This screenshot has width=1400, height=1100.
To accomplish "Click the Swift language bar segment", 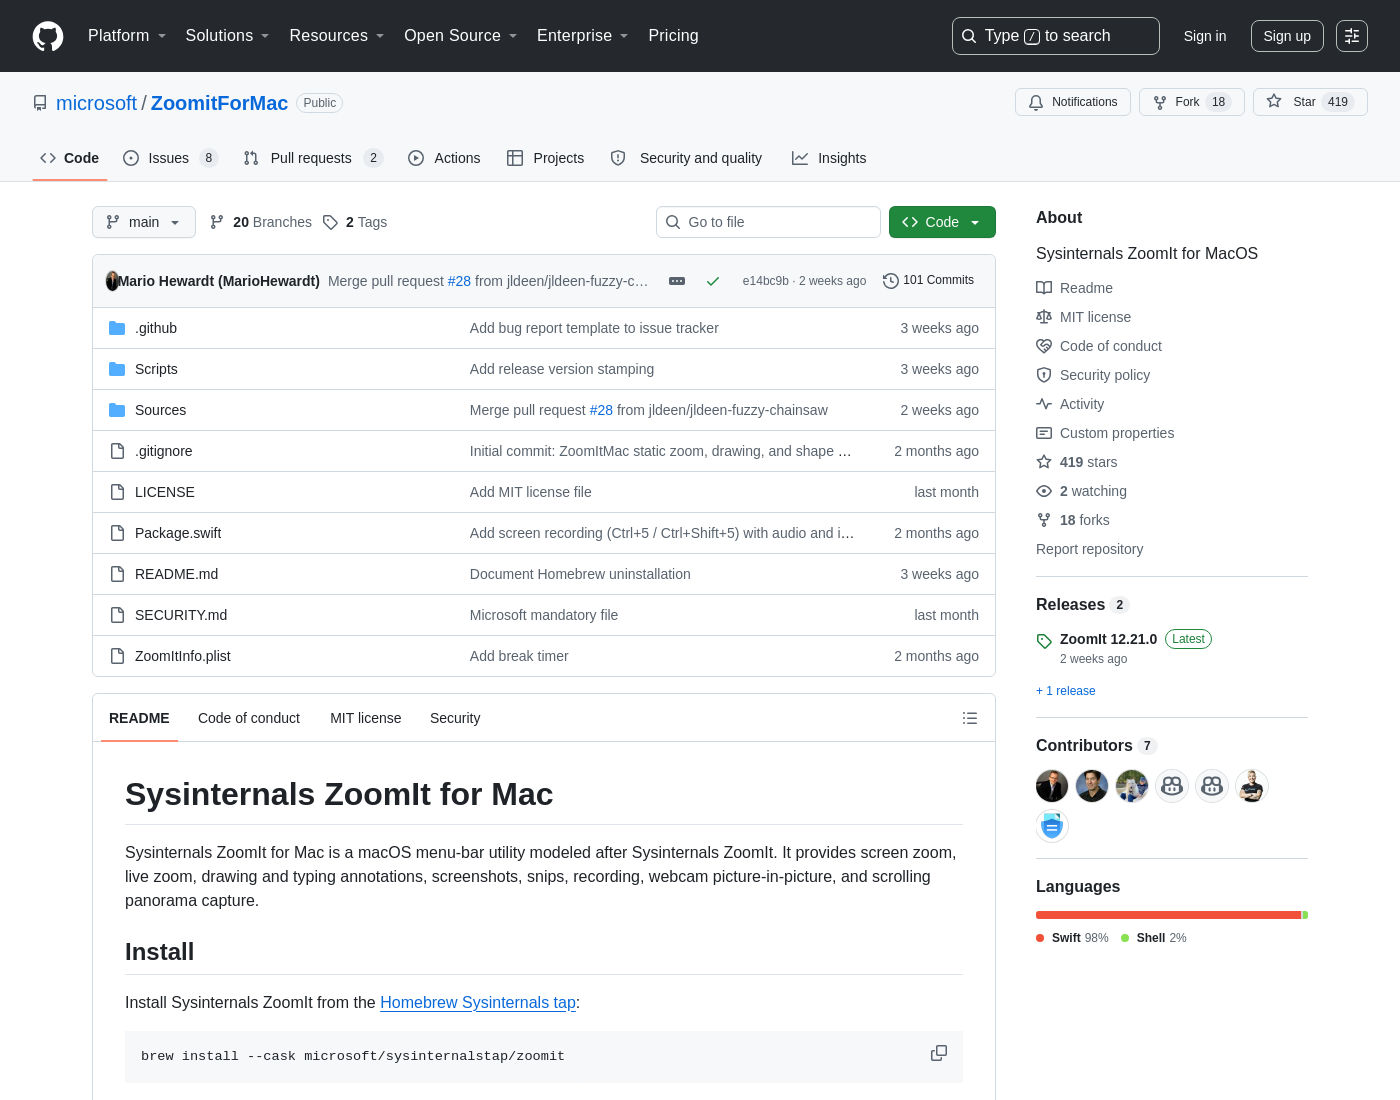I will pyautogui.click(x=1168, y=915).
